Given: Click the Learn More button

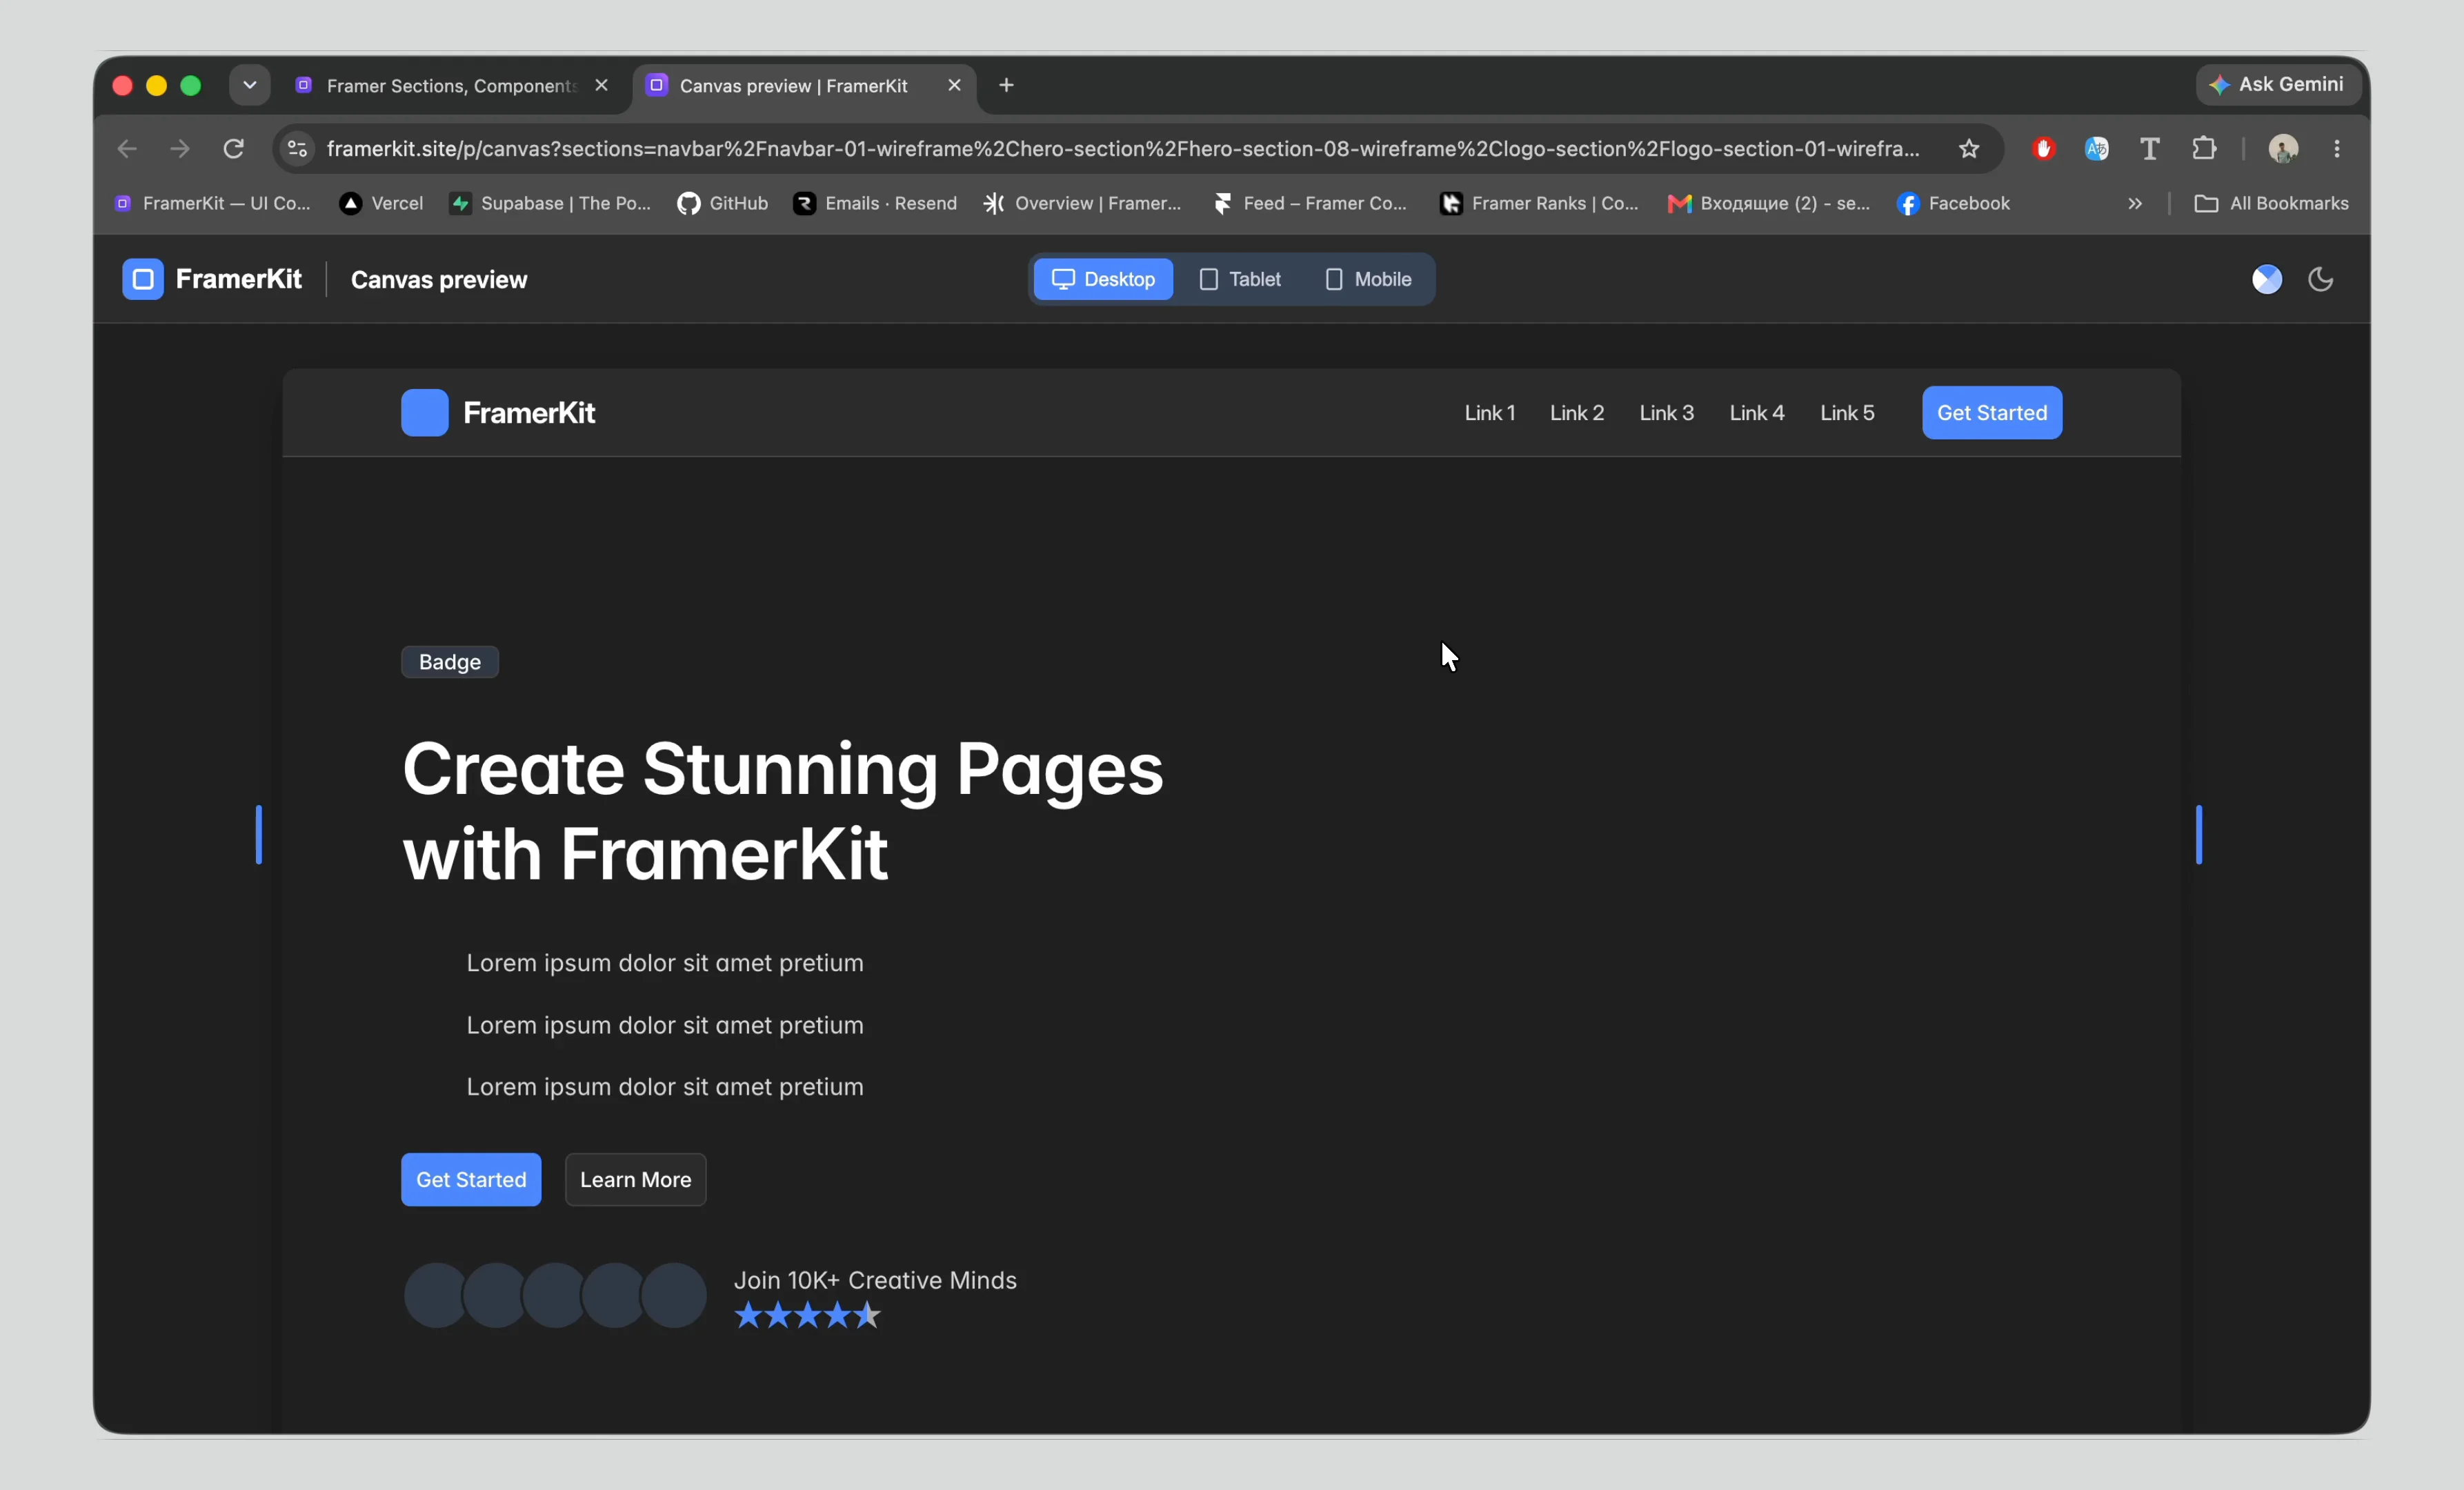Looking at the screenshot, I should [x=635, y=1180].
